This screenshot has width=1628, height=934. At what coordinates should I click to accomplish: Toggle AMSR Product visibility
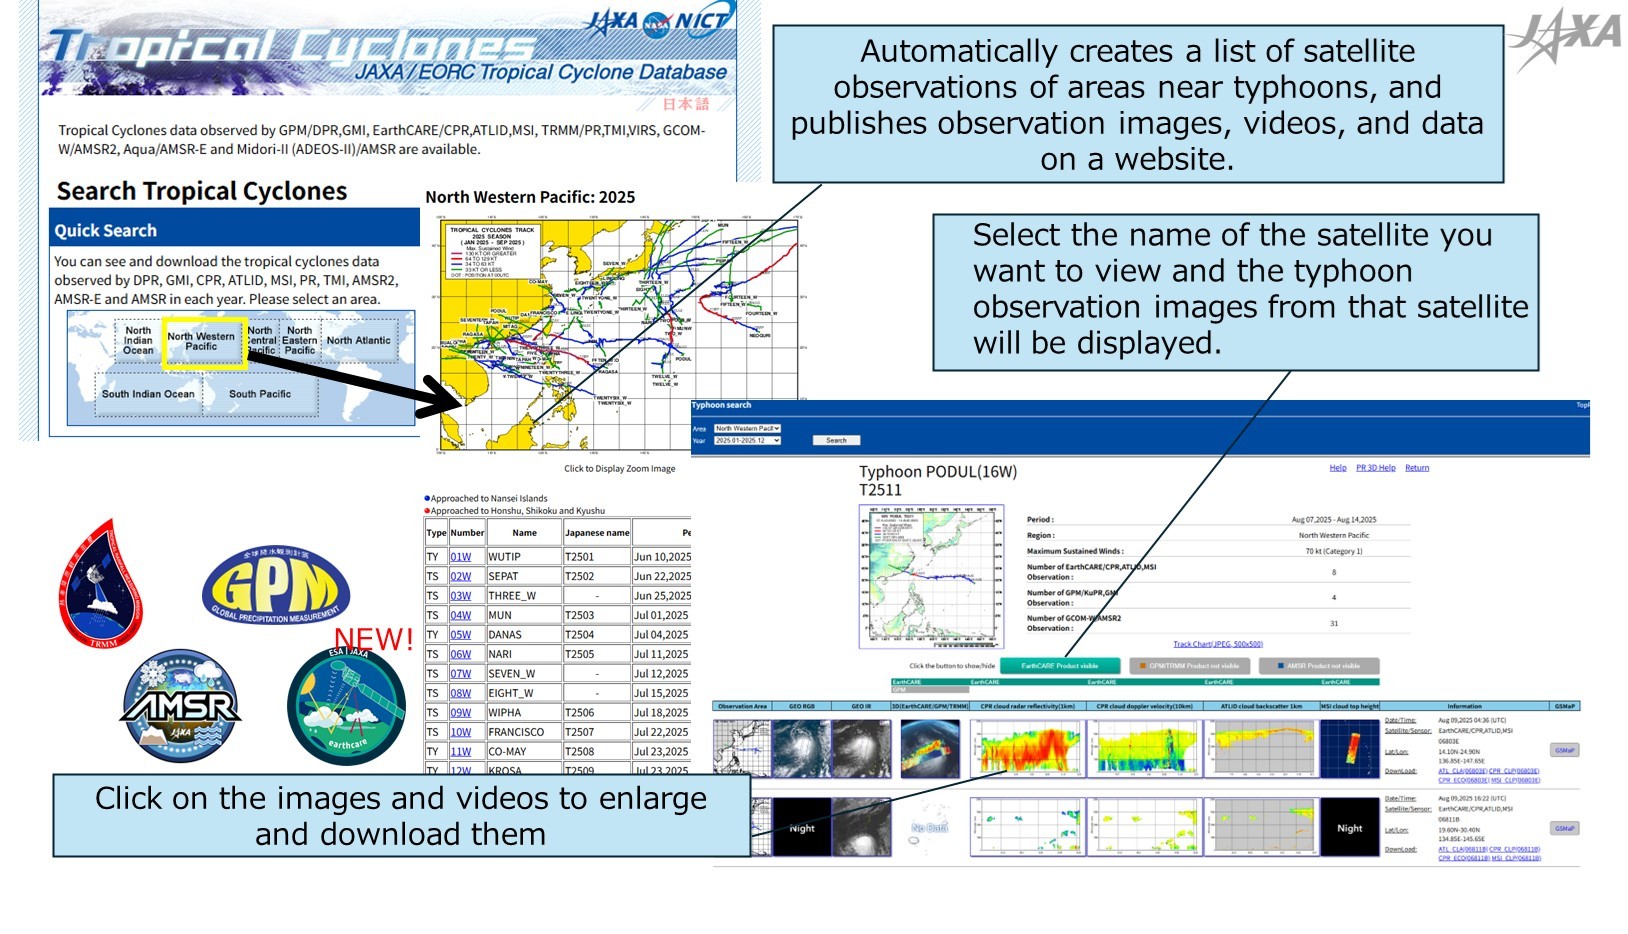(1318, 665)
